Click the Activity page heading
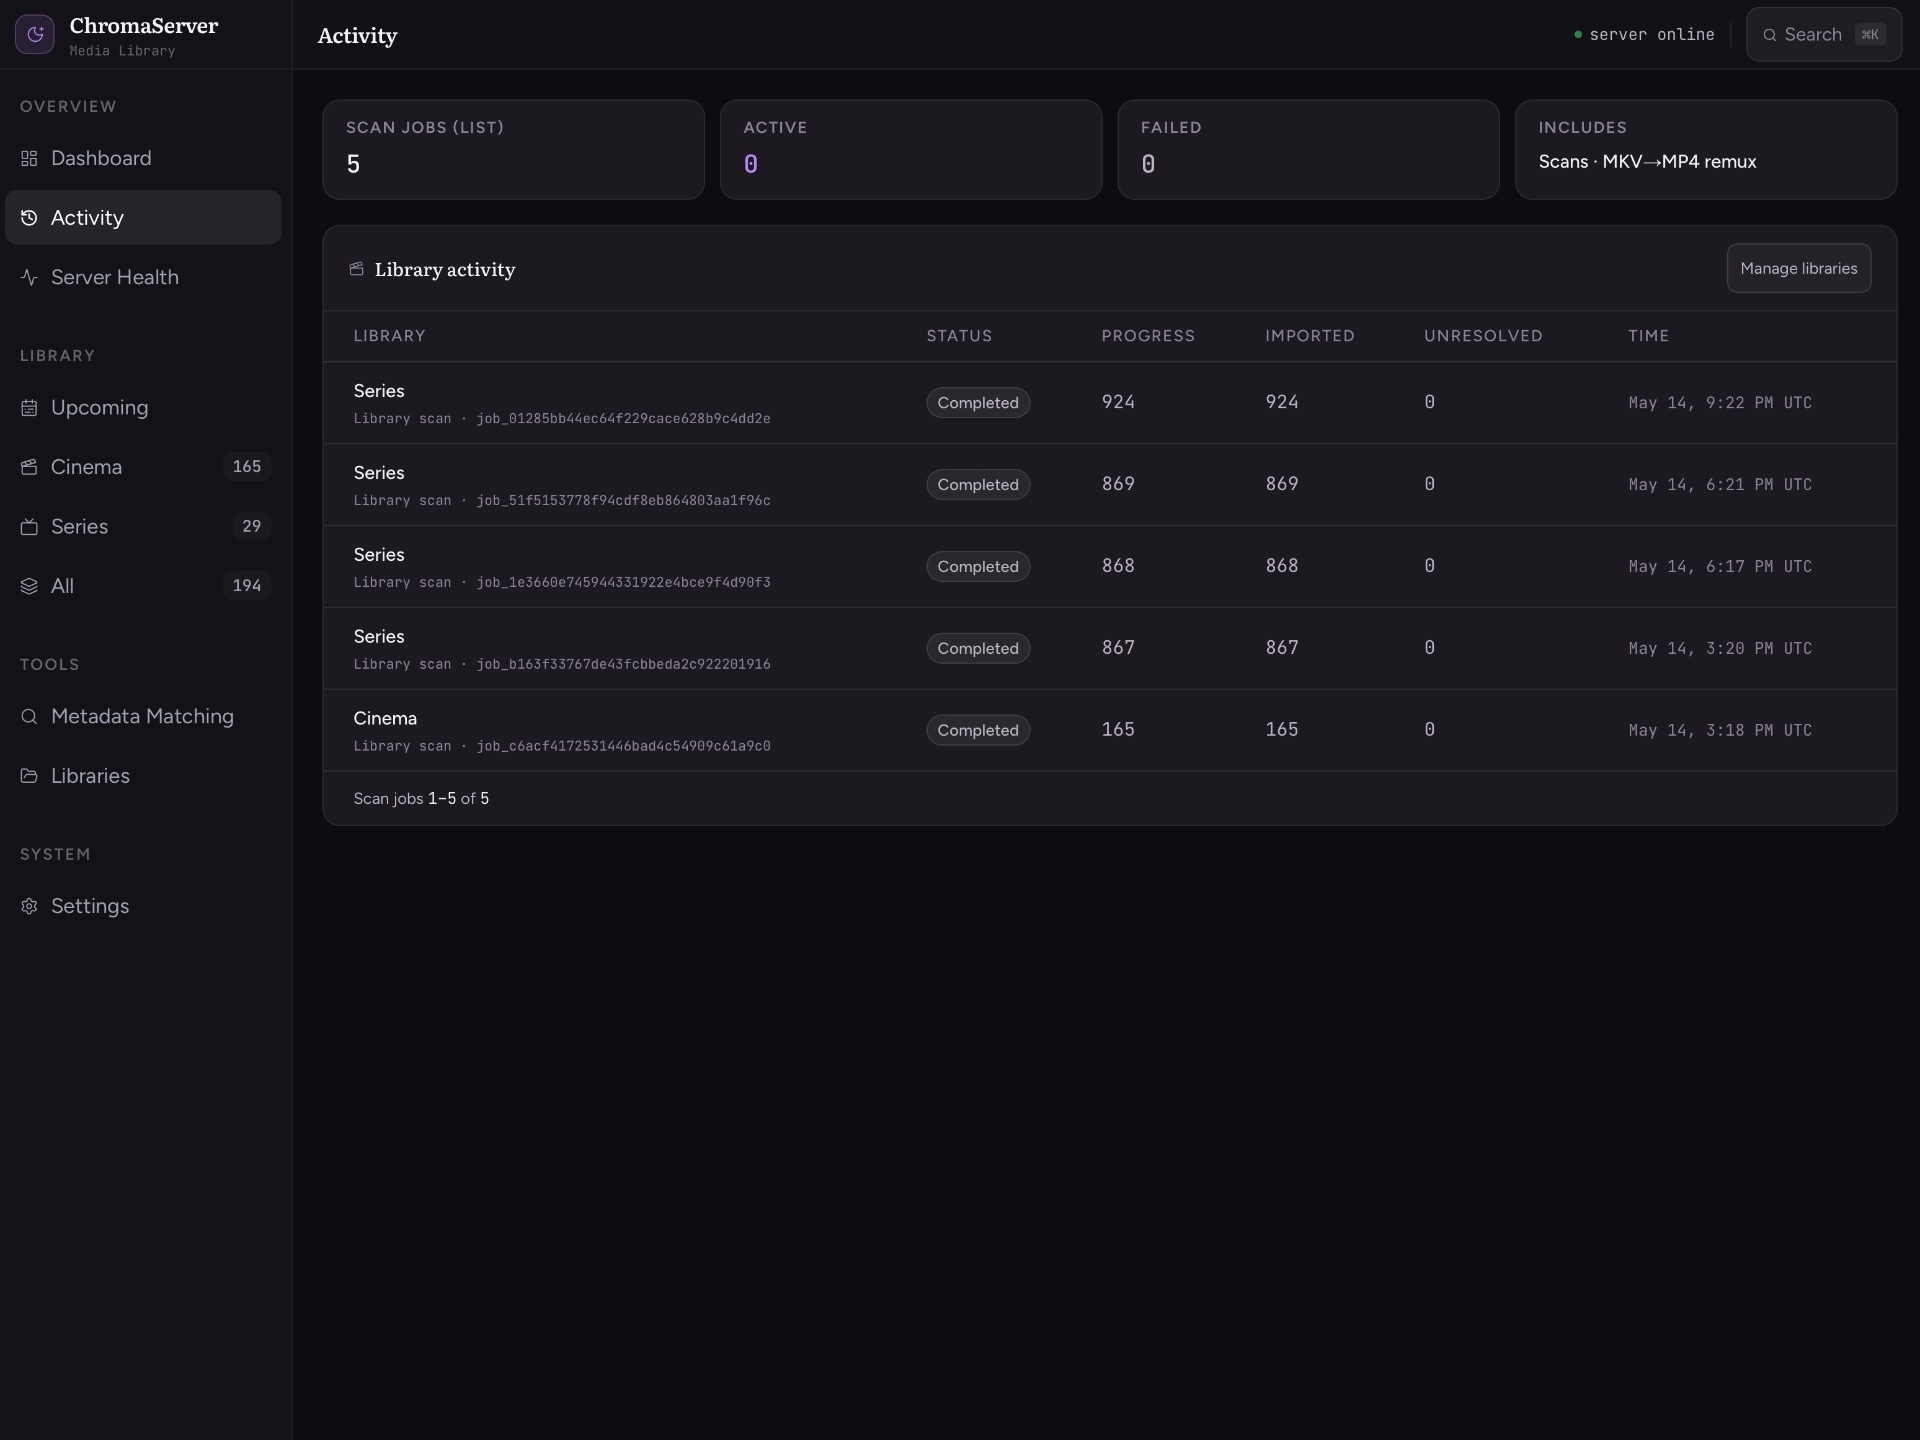The height and width of the screenshot is (1440, 1920). 357,36
